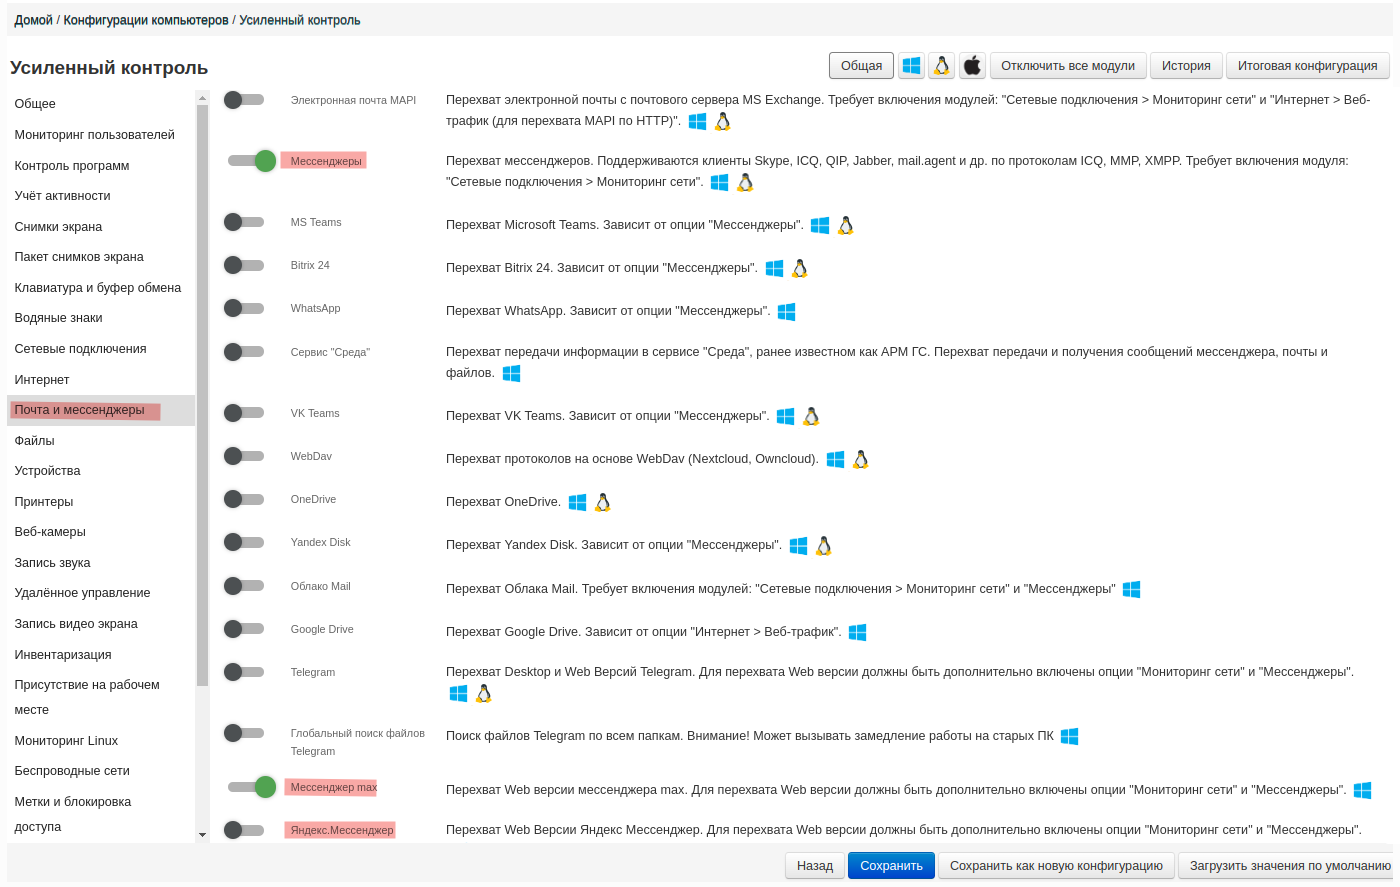Viewport: 1400px width, 887px height.
Task: Open the Итоговая конфигурация view
Action: tap(1307, 66)
